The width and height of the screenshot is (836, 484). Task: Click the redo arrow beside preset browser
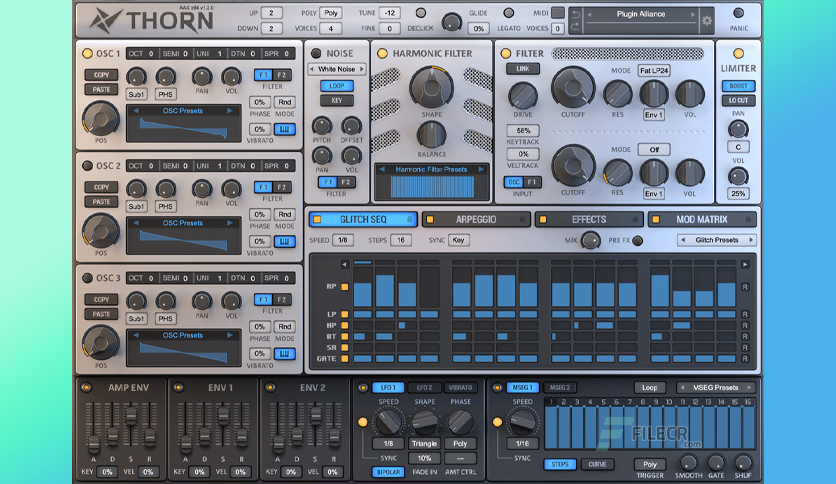click(x=575, y=27)
